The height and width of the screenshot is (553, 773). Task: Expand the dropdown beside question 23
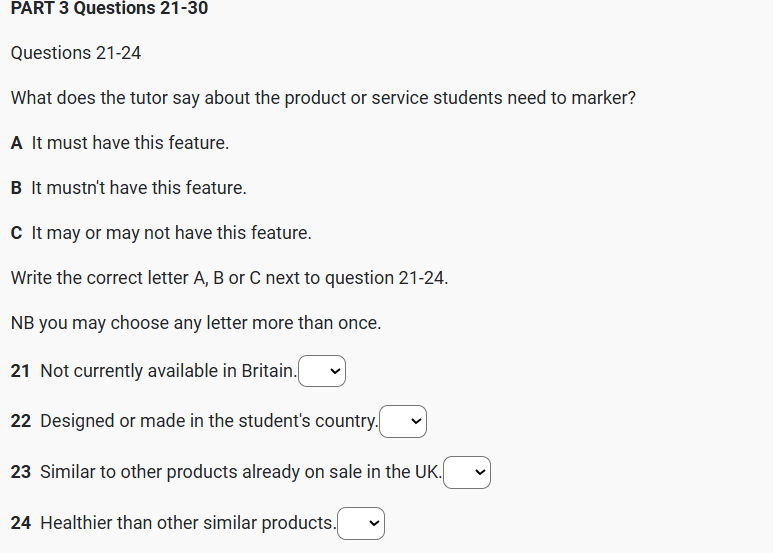(467, 472)
